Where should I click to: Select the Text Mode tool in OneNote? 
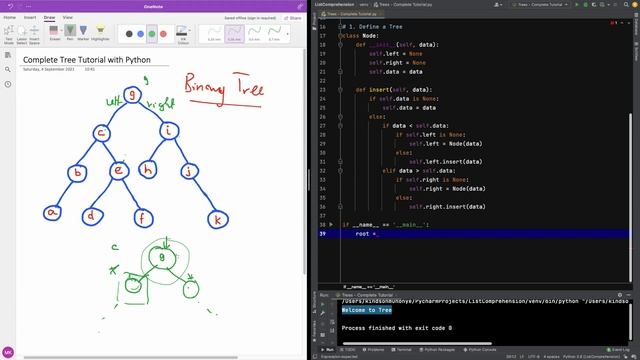pos(9,35)
